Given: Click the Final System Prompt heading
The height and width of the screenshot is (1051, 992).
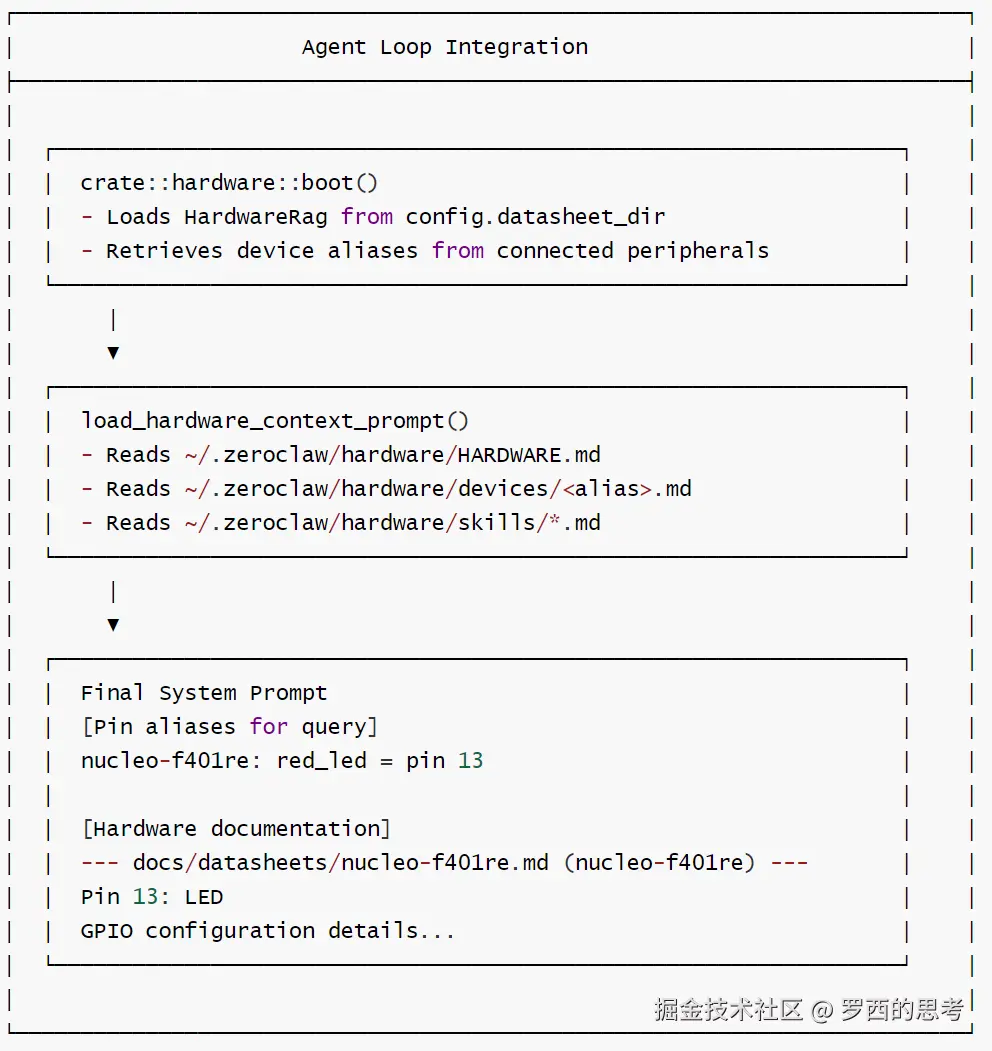Looking at the screenshot, I should 204,693.
